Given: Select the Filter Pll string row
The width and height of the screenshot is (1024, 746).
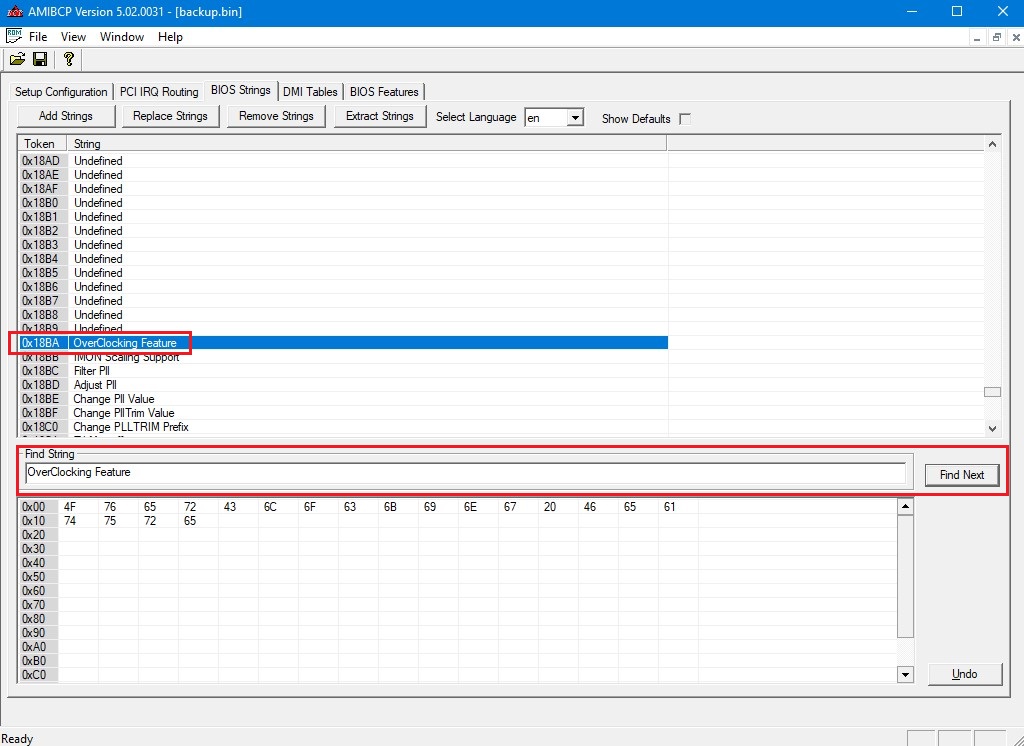Looking at the screenshot, I should tap(344, 371).
